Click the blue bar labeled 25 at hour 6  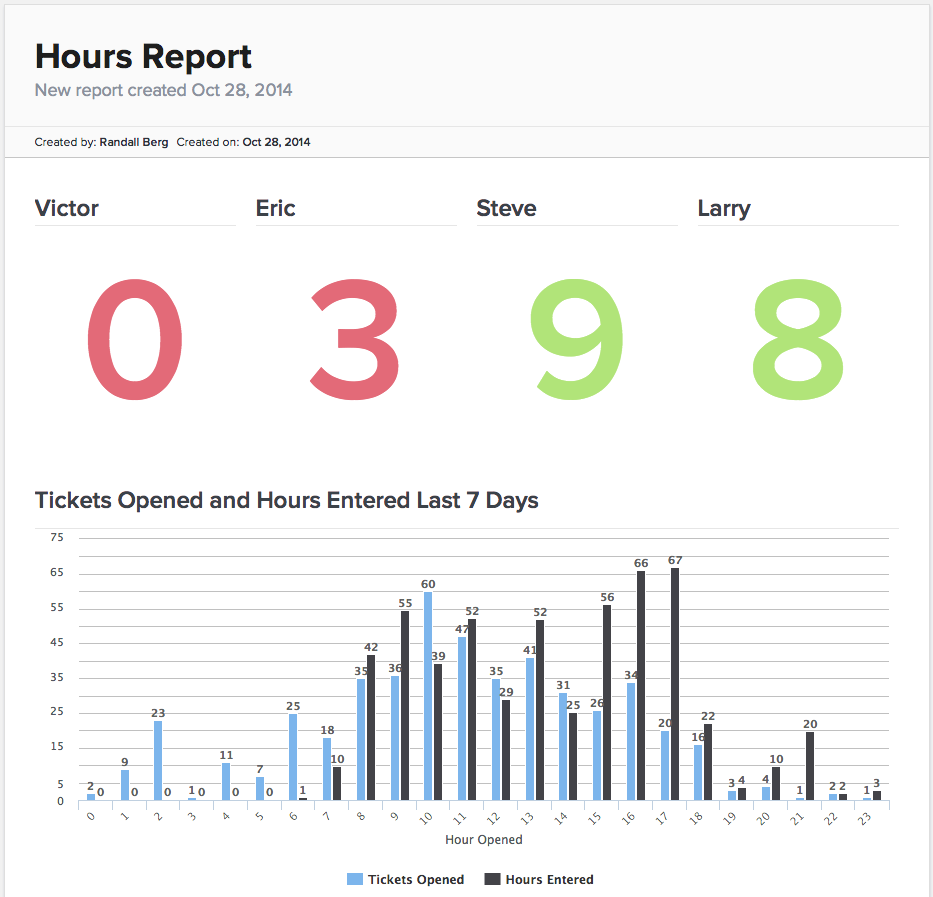(x=293, y=757)
